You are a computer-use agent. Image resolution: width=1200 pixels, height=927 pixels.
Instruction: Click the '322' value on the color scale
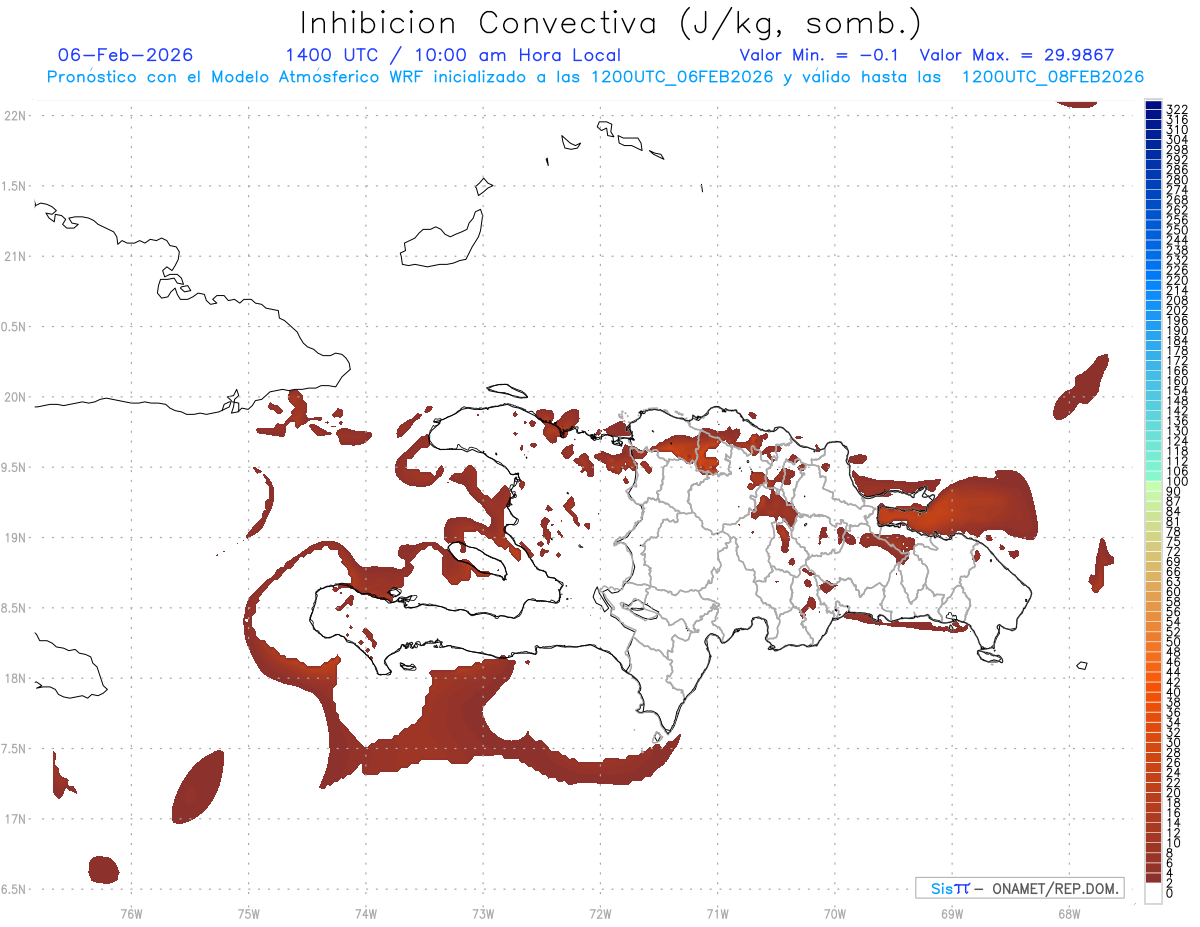pyautogui.click(x=1177, y=108)
